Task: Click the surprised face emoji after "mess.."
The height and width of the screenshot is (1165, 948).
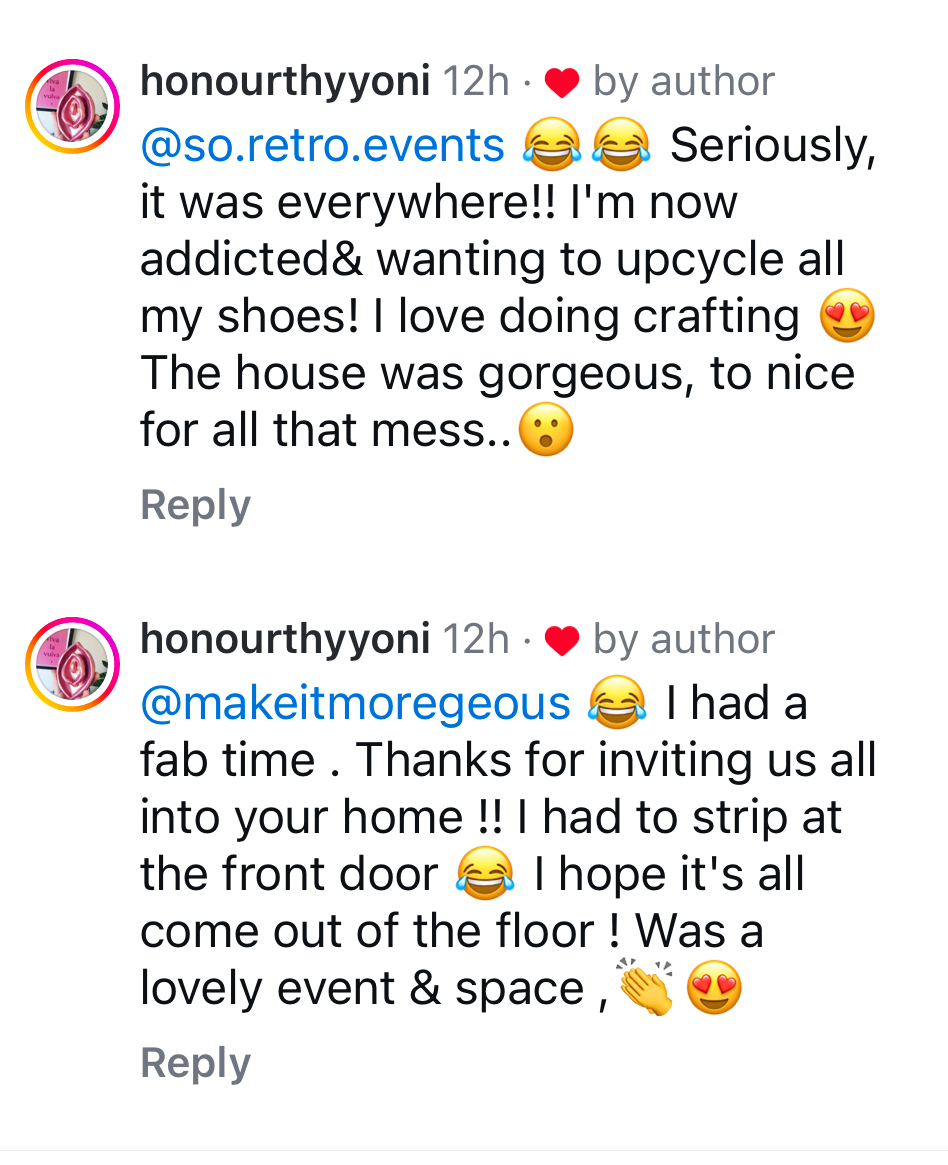Action: [x=547, y=433]
